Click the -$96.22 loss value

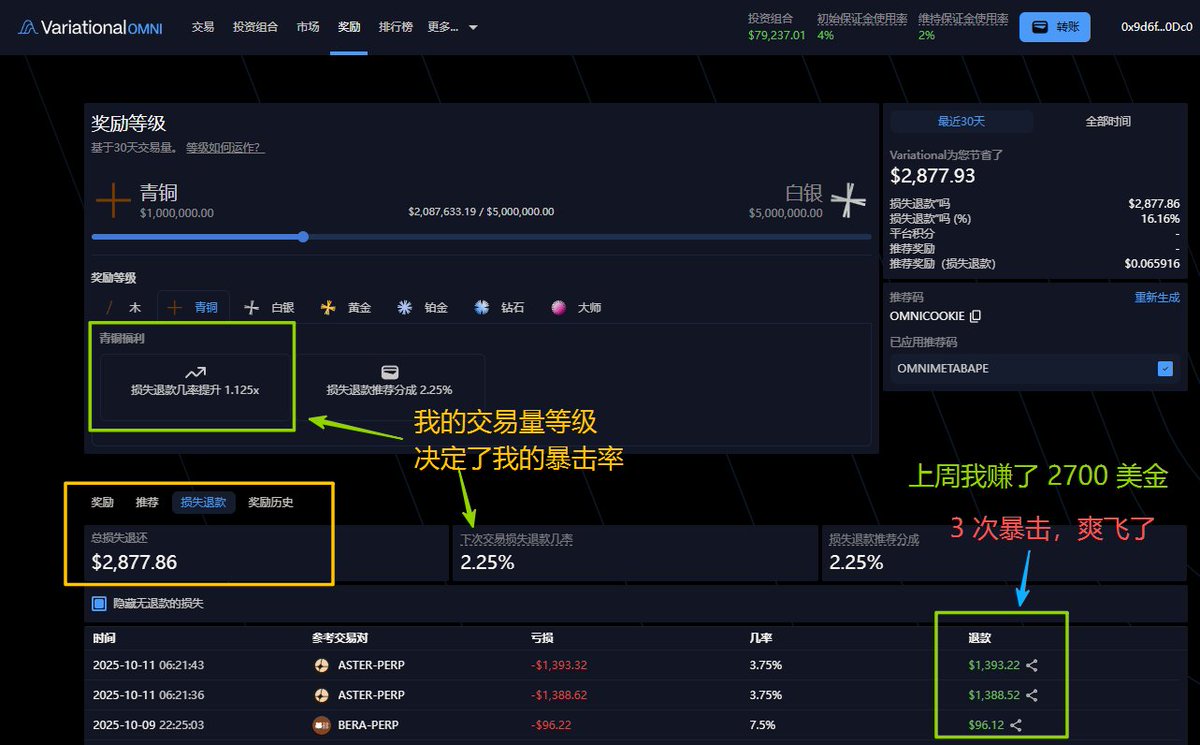pos(552,725)
